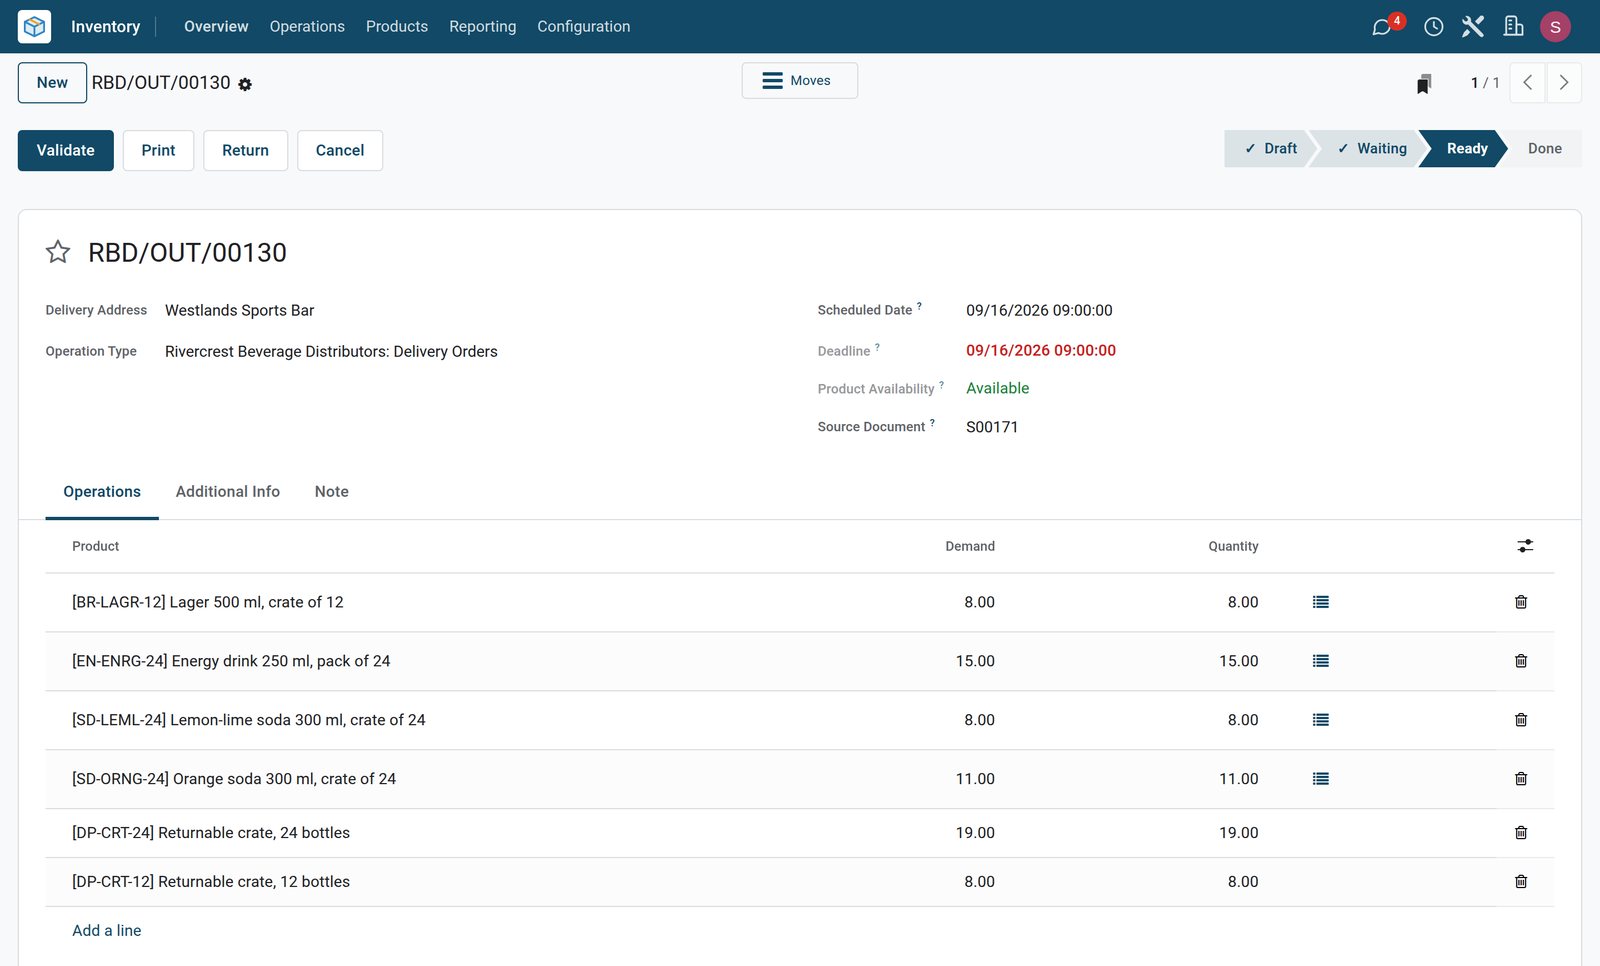
Task: Open detailed operations for Orange soda line
Action: pyautogui.click(x=1321, y=779)
